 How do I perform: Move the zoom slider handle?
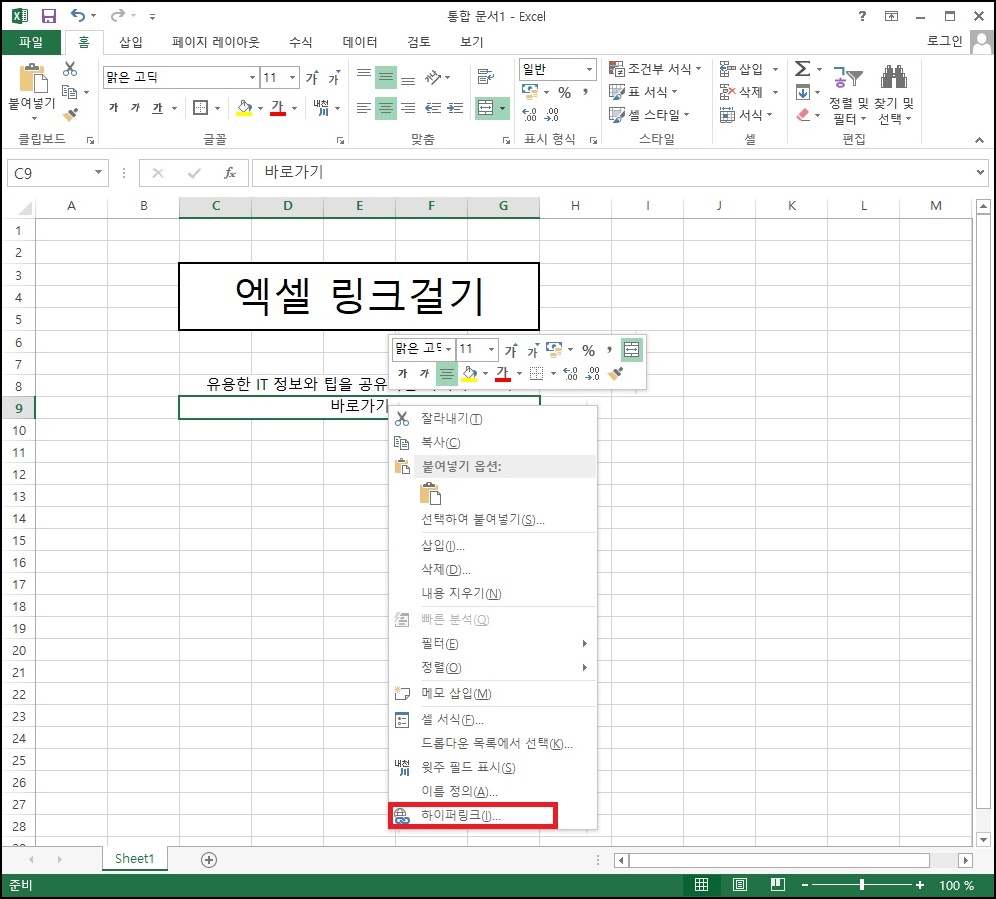tap(861, 885)
